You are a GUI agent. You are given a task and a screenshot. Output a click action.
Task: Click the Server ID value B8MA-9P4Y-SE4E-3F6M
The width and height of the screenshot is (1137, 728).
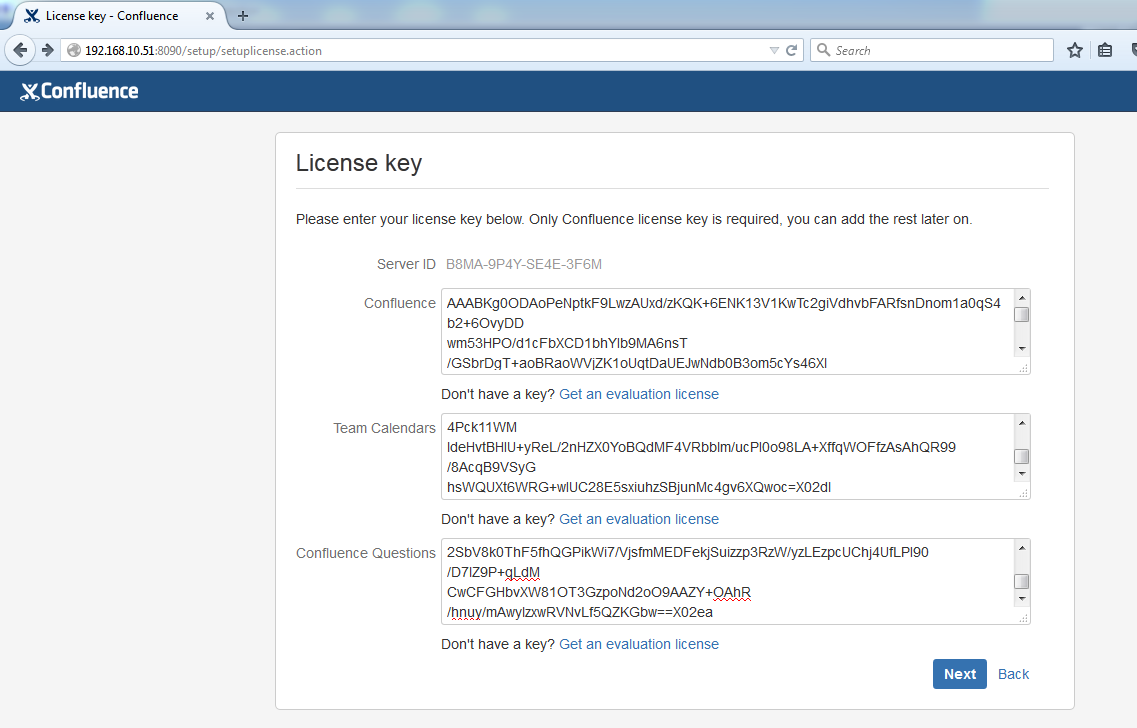(x=524, y=265)
